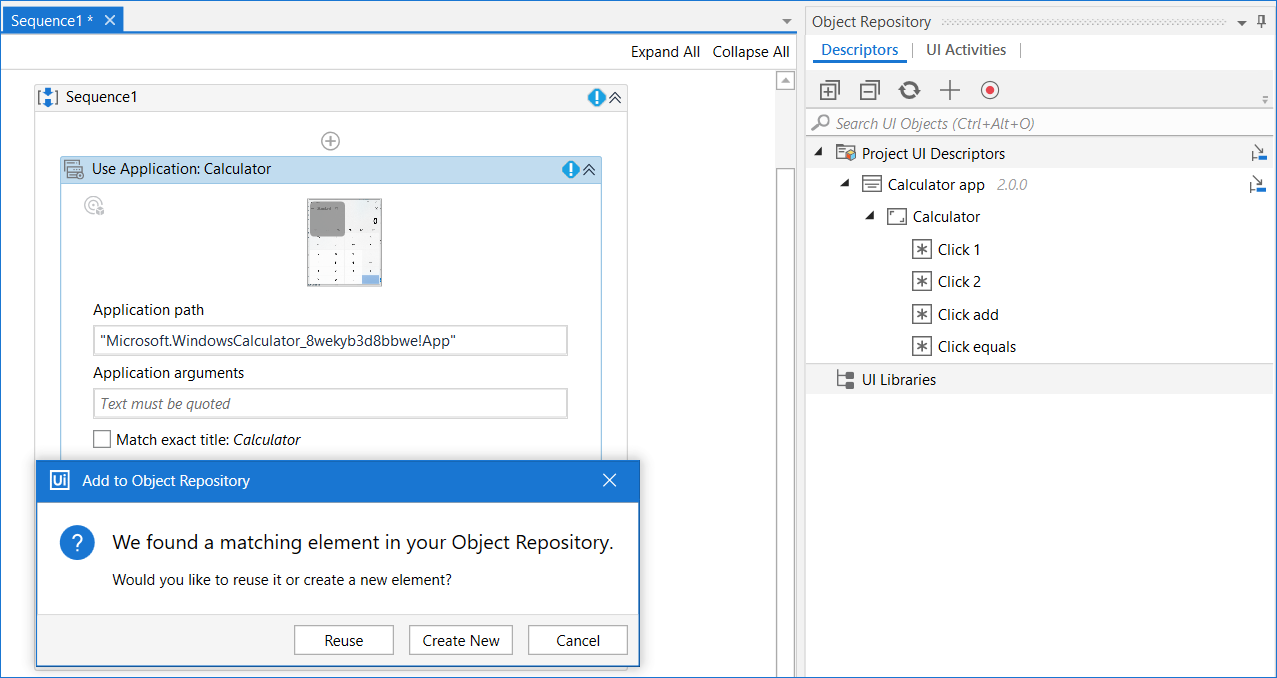Viewport: 1277px width, 678px height.
Task: Switch to the UI Activities tab
Action: pos(965,50)
